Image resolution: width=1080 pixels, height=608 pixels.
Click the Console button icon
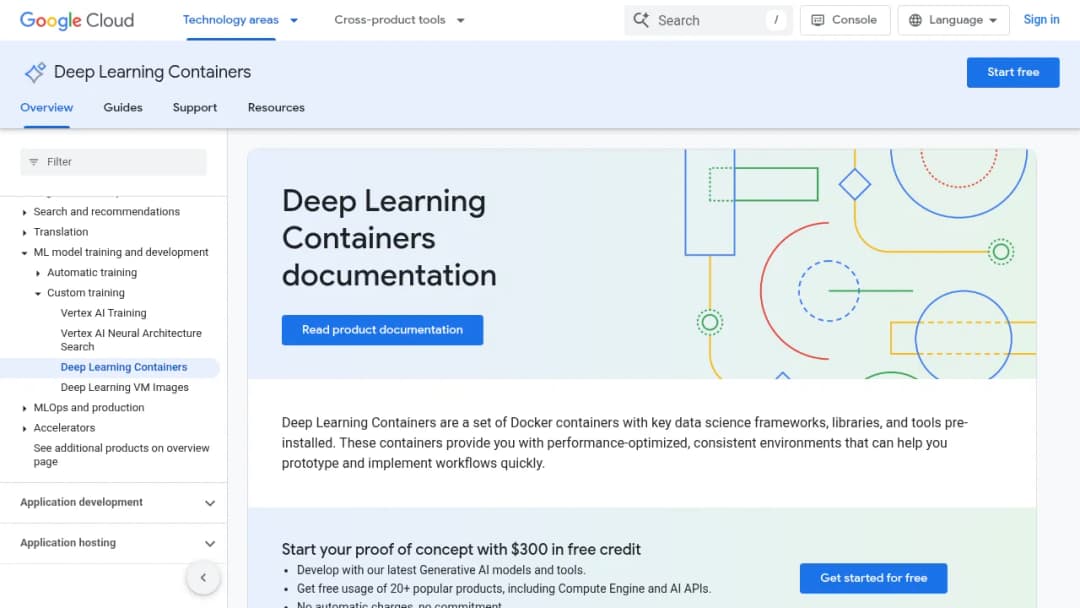[x=818, y=20]
